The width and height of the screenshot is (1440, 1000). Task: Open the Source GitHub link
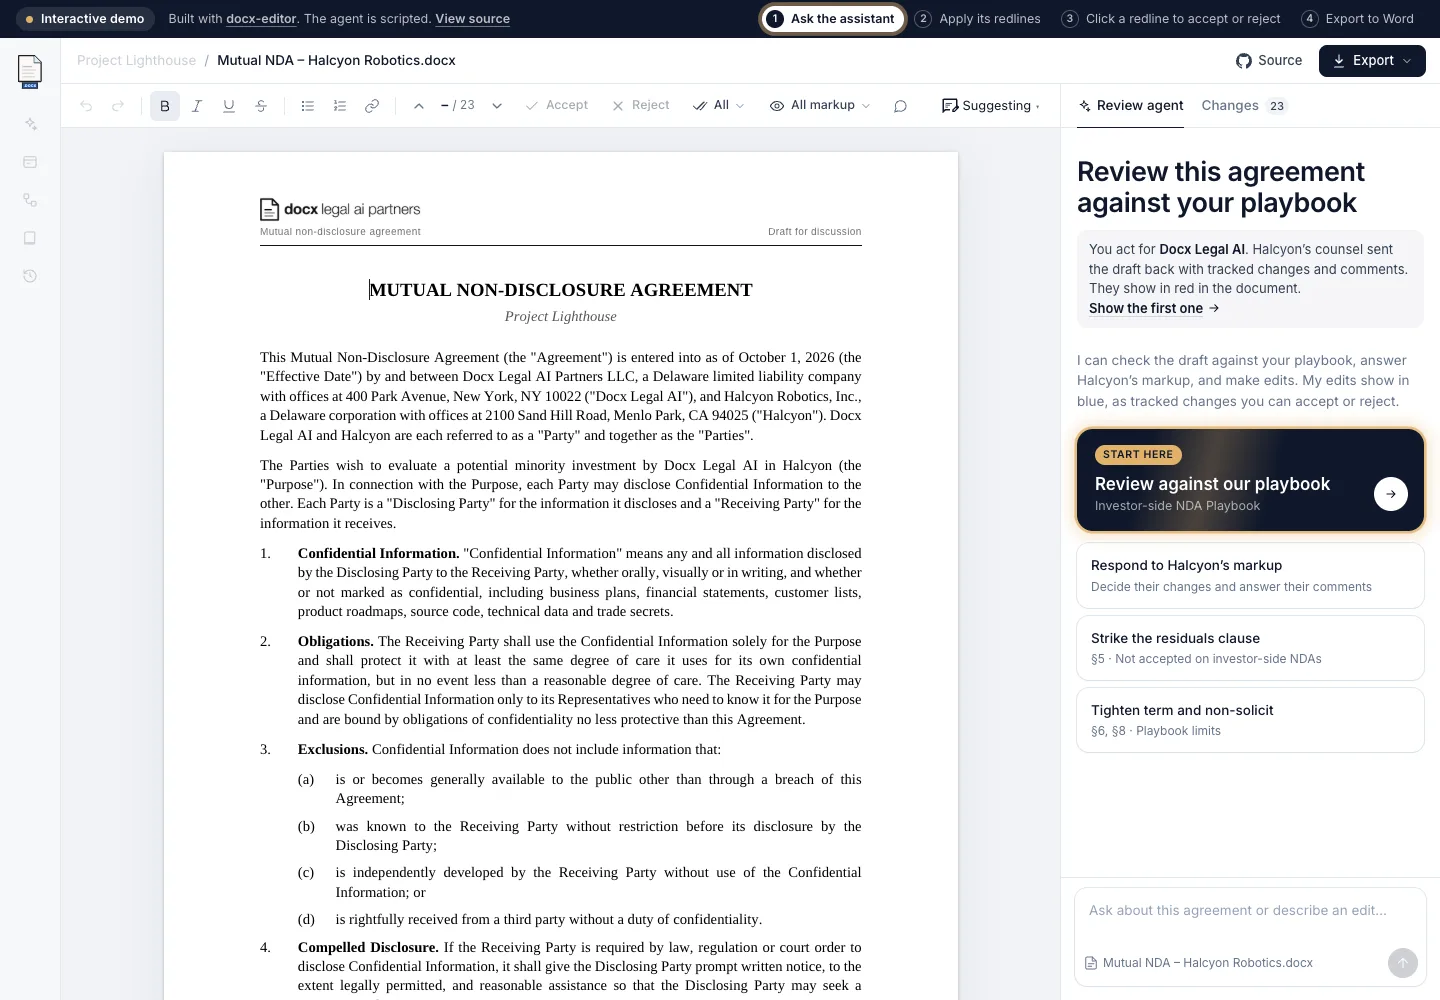tap(1269, 61)
